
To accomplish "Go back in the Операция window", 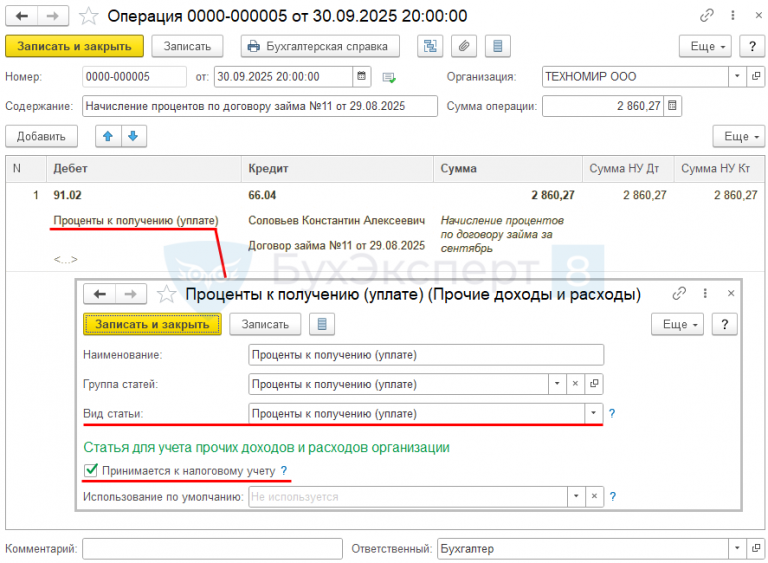I will [x=22, y=16].
